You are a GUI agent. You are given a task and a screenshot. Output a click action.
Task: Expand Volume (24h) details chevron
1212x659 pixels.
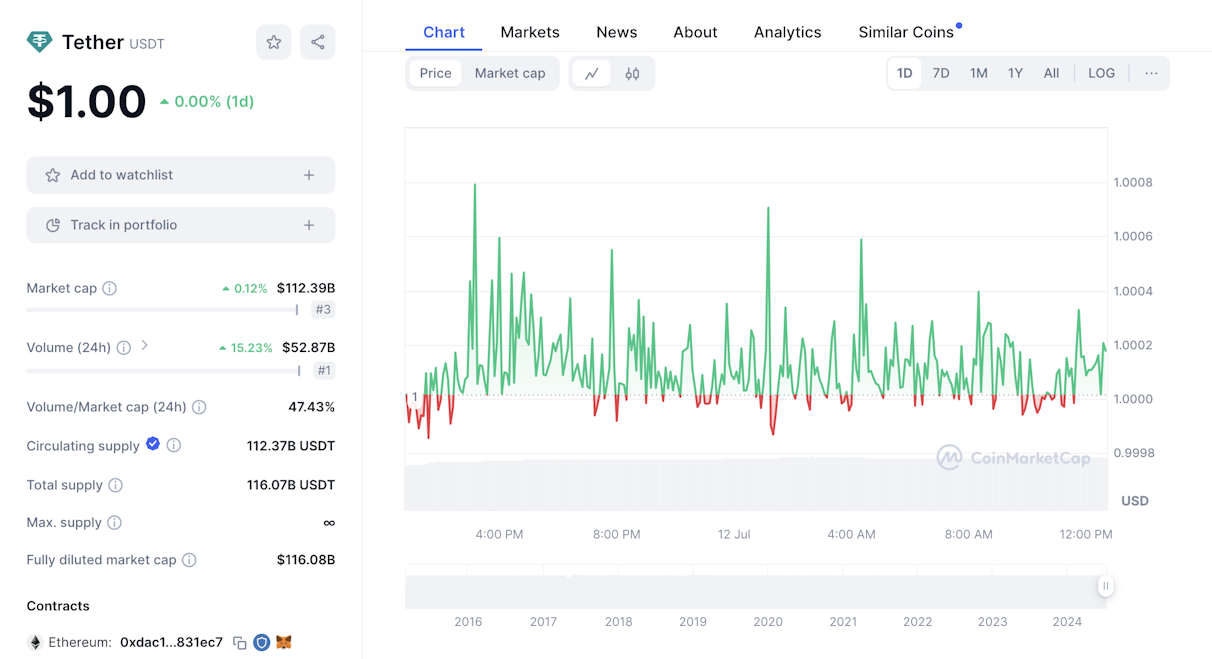145,345
